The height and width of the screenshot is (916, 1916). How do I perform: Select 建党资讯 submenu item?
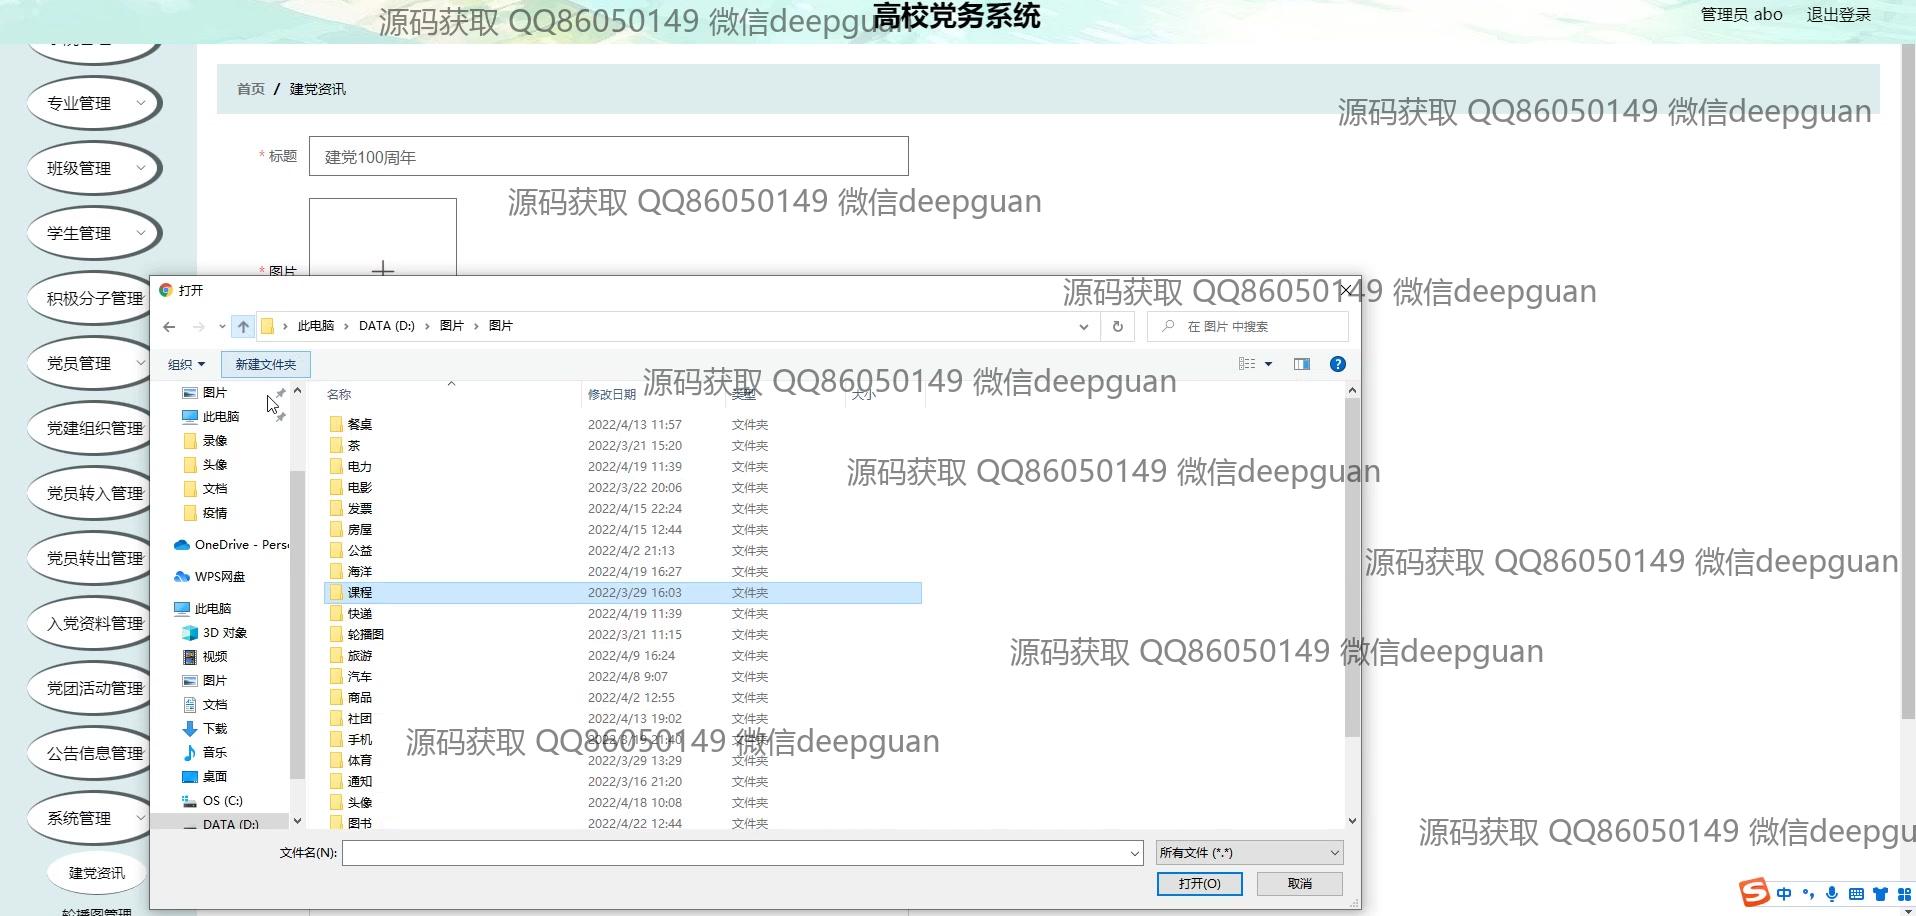tap(97, 873)
